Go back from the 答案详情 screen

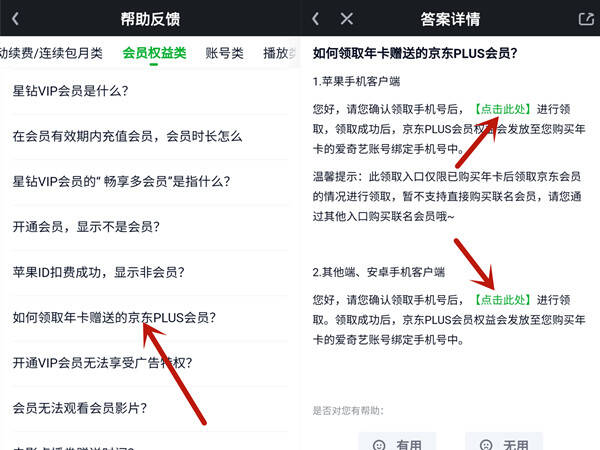(x=315, y=18)
